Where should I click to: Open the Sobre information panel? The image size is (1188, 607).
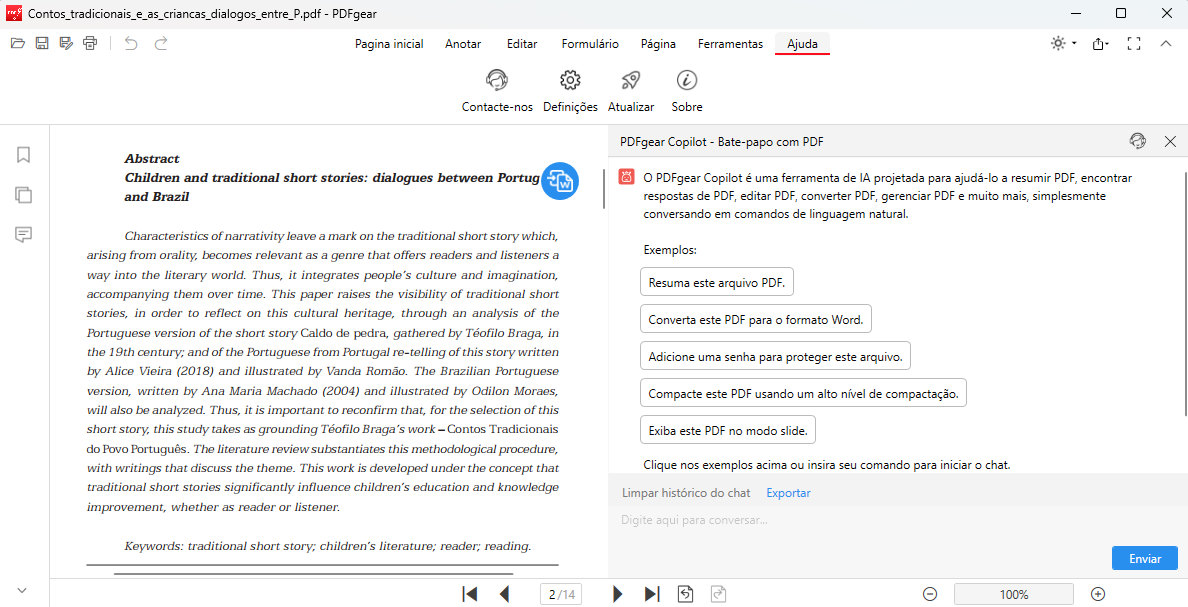686,88
